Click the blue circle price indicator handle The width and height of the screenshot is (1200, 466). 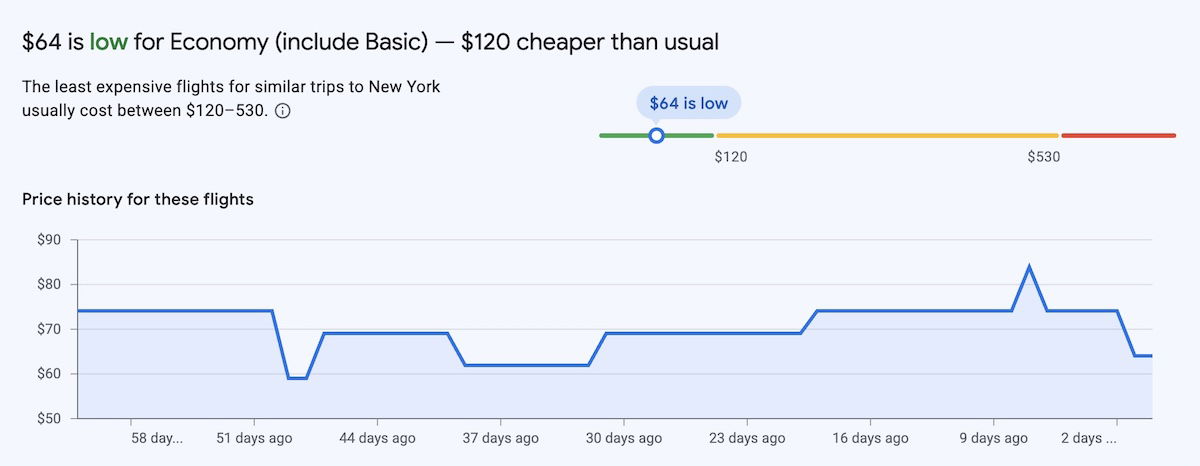click(656, 135)
